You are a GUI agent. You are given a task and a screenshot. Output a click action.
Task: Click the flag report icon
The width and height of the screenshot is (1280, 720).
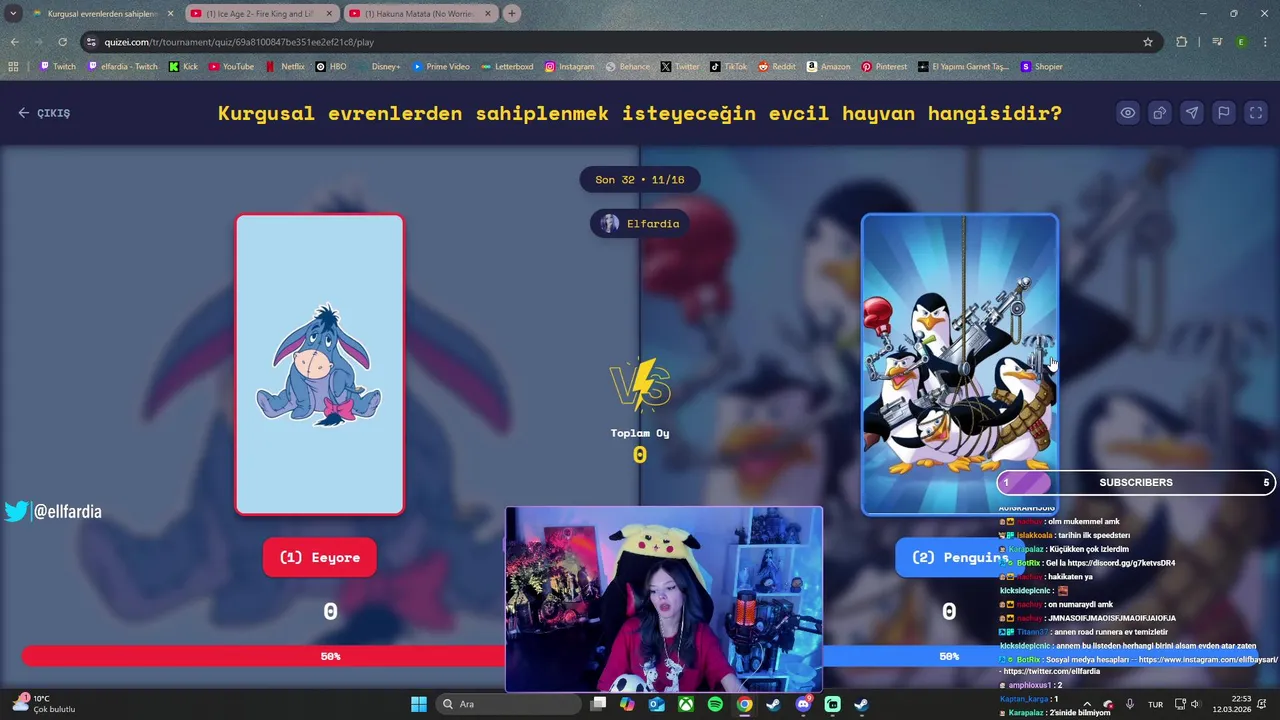1224,113
